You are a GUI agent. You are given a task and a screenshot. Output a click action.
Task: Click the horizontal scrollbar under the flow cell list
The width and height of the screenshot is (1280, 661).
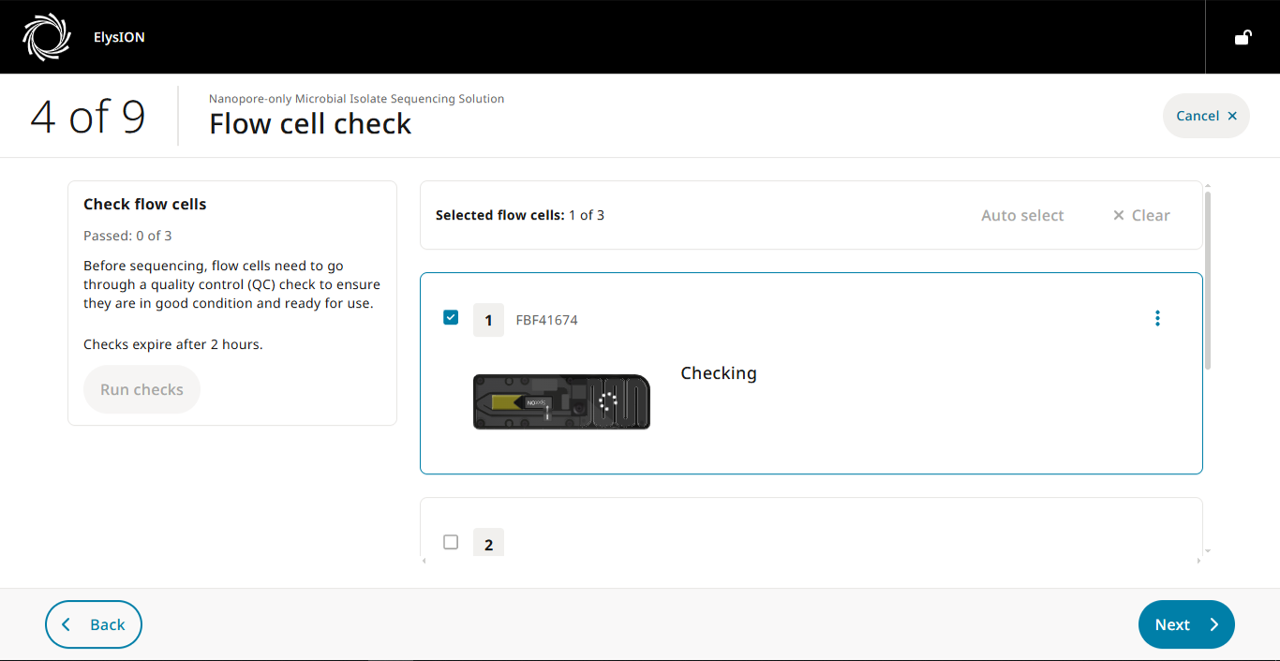(810, 561)
